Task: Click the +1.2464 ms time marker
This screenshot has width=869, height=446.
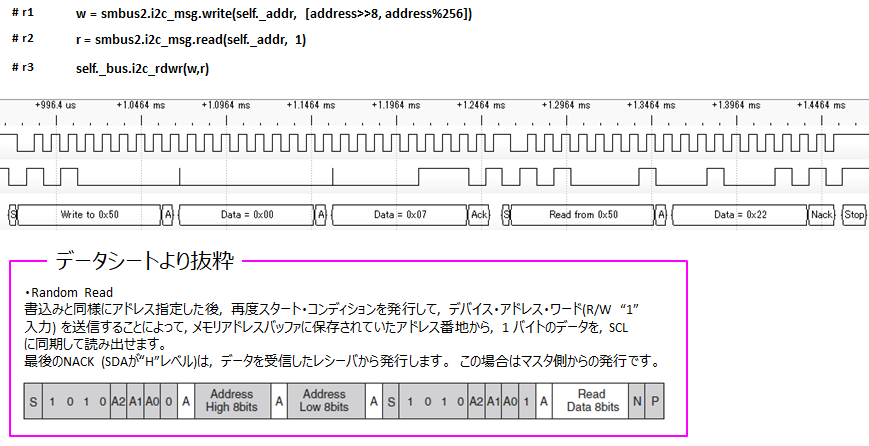Action: point(481,105)
